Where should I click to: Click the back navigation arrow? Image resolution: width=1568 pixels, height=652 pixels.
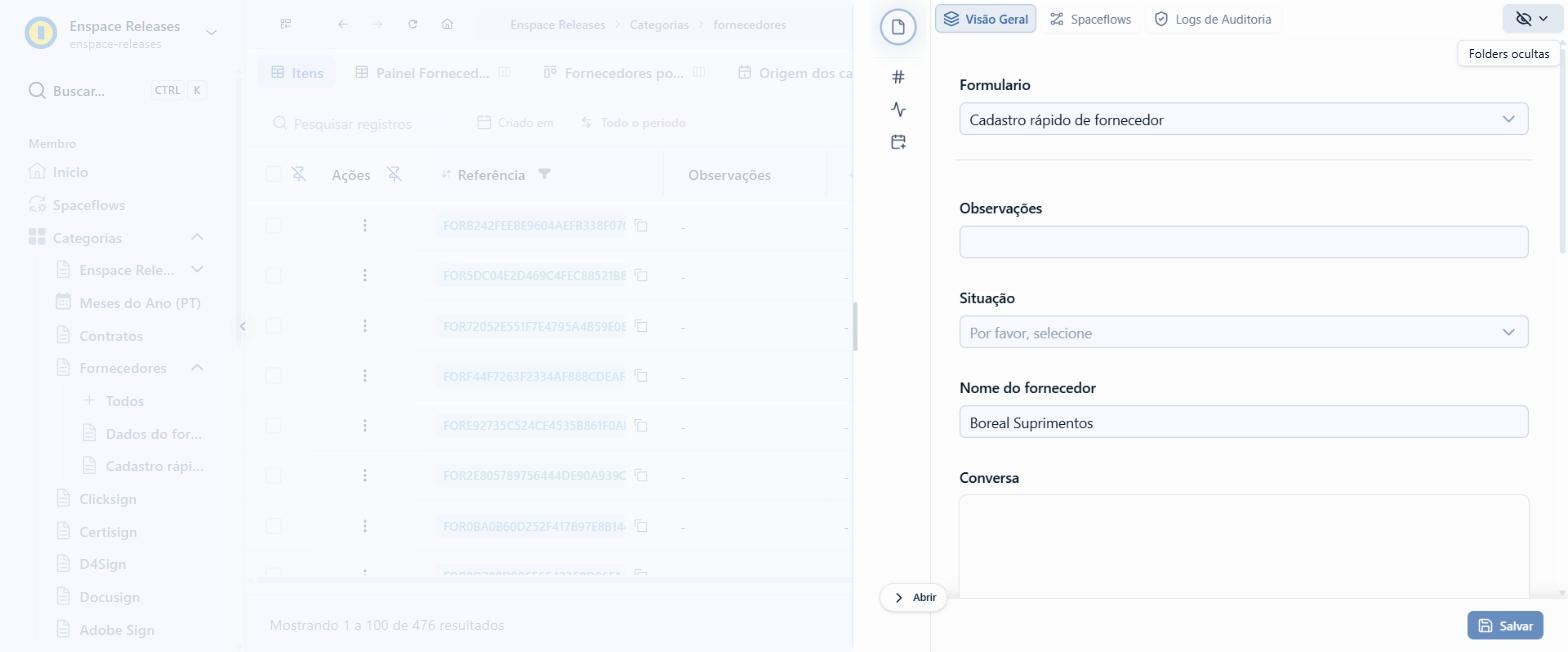(x=343, y=24)
